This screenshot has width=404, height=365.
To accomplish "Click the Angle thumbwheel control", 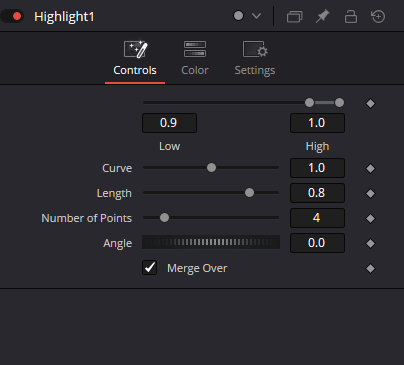I will 211,242.
